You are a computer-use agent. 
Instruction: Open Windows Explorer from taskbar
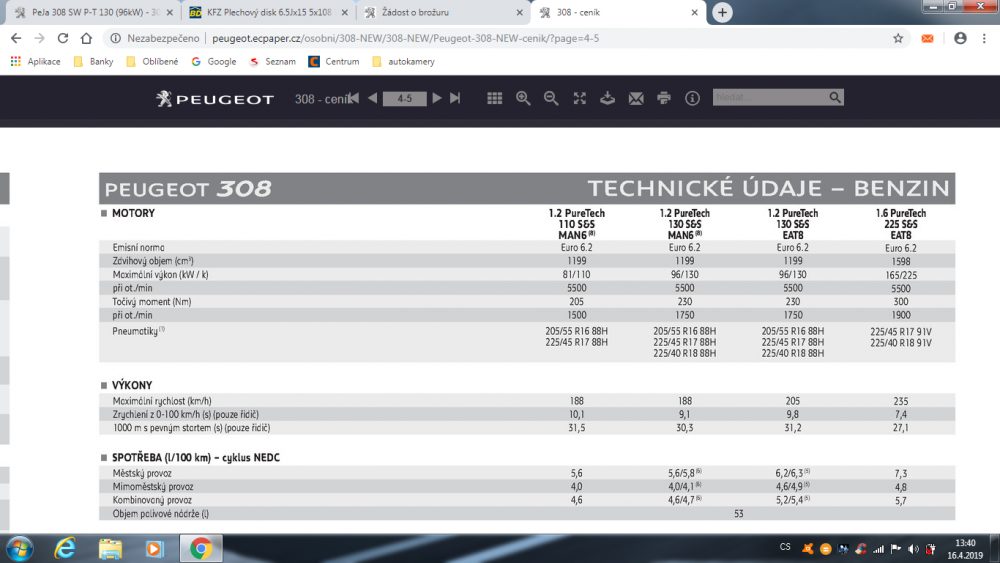110,548
